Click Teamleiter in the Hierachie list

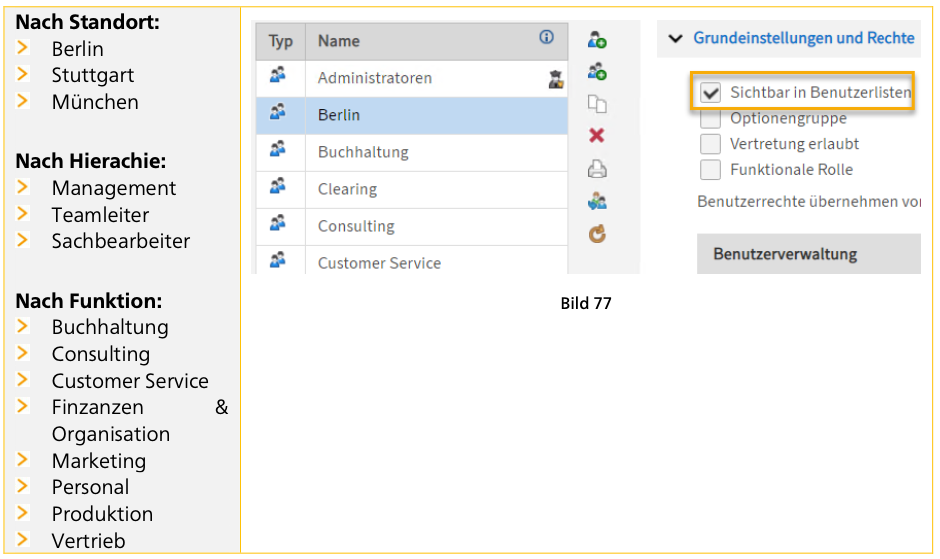100,215
